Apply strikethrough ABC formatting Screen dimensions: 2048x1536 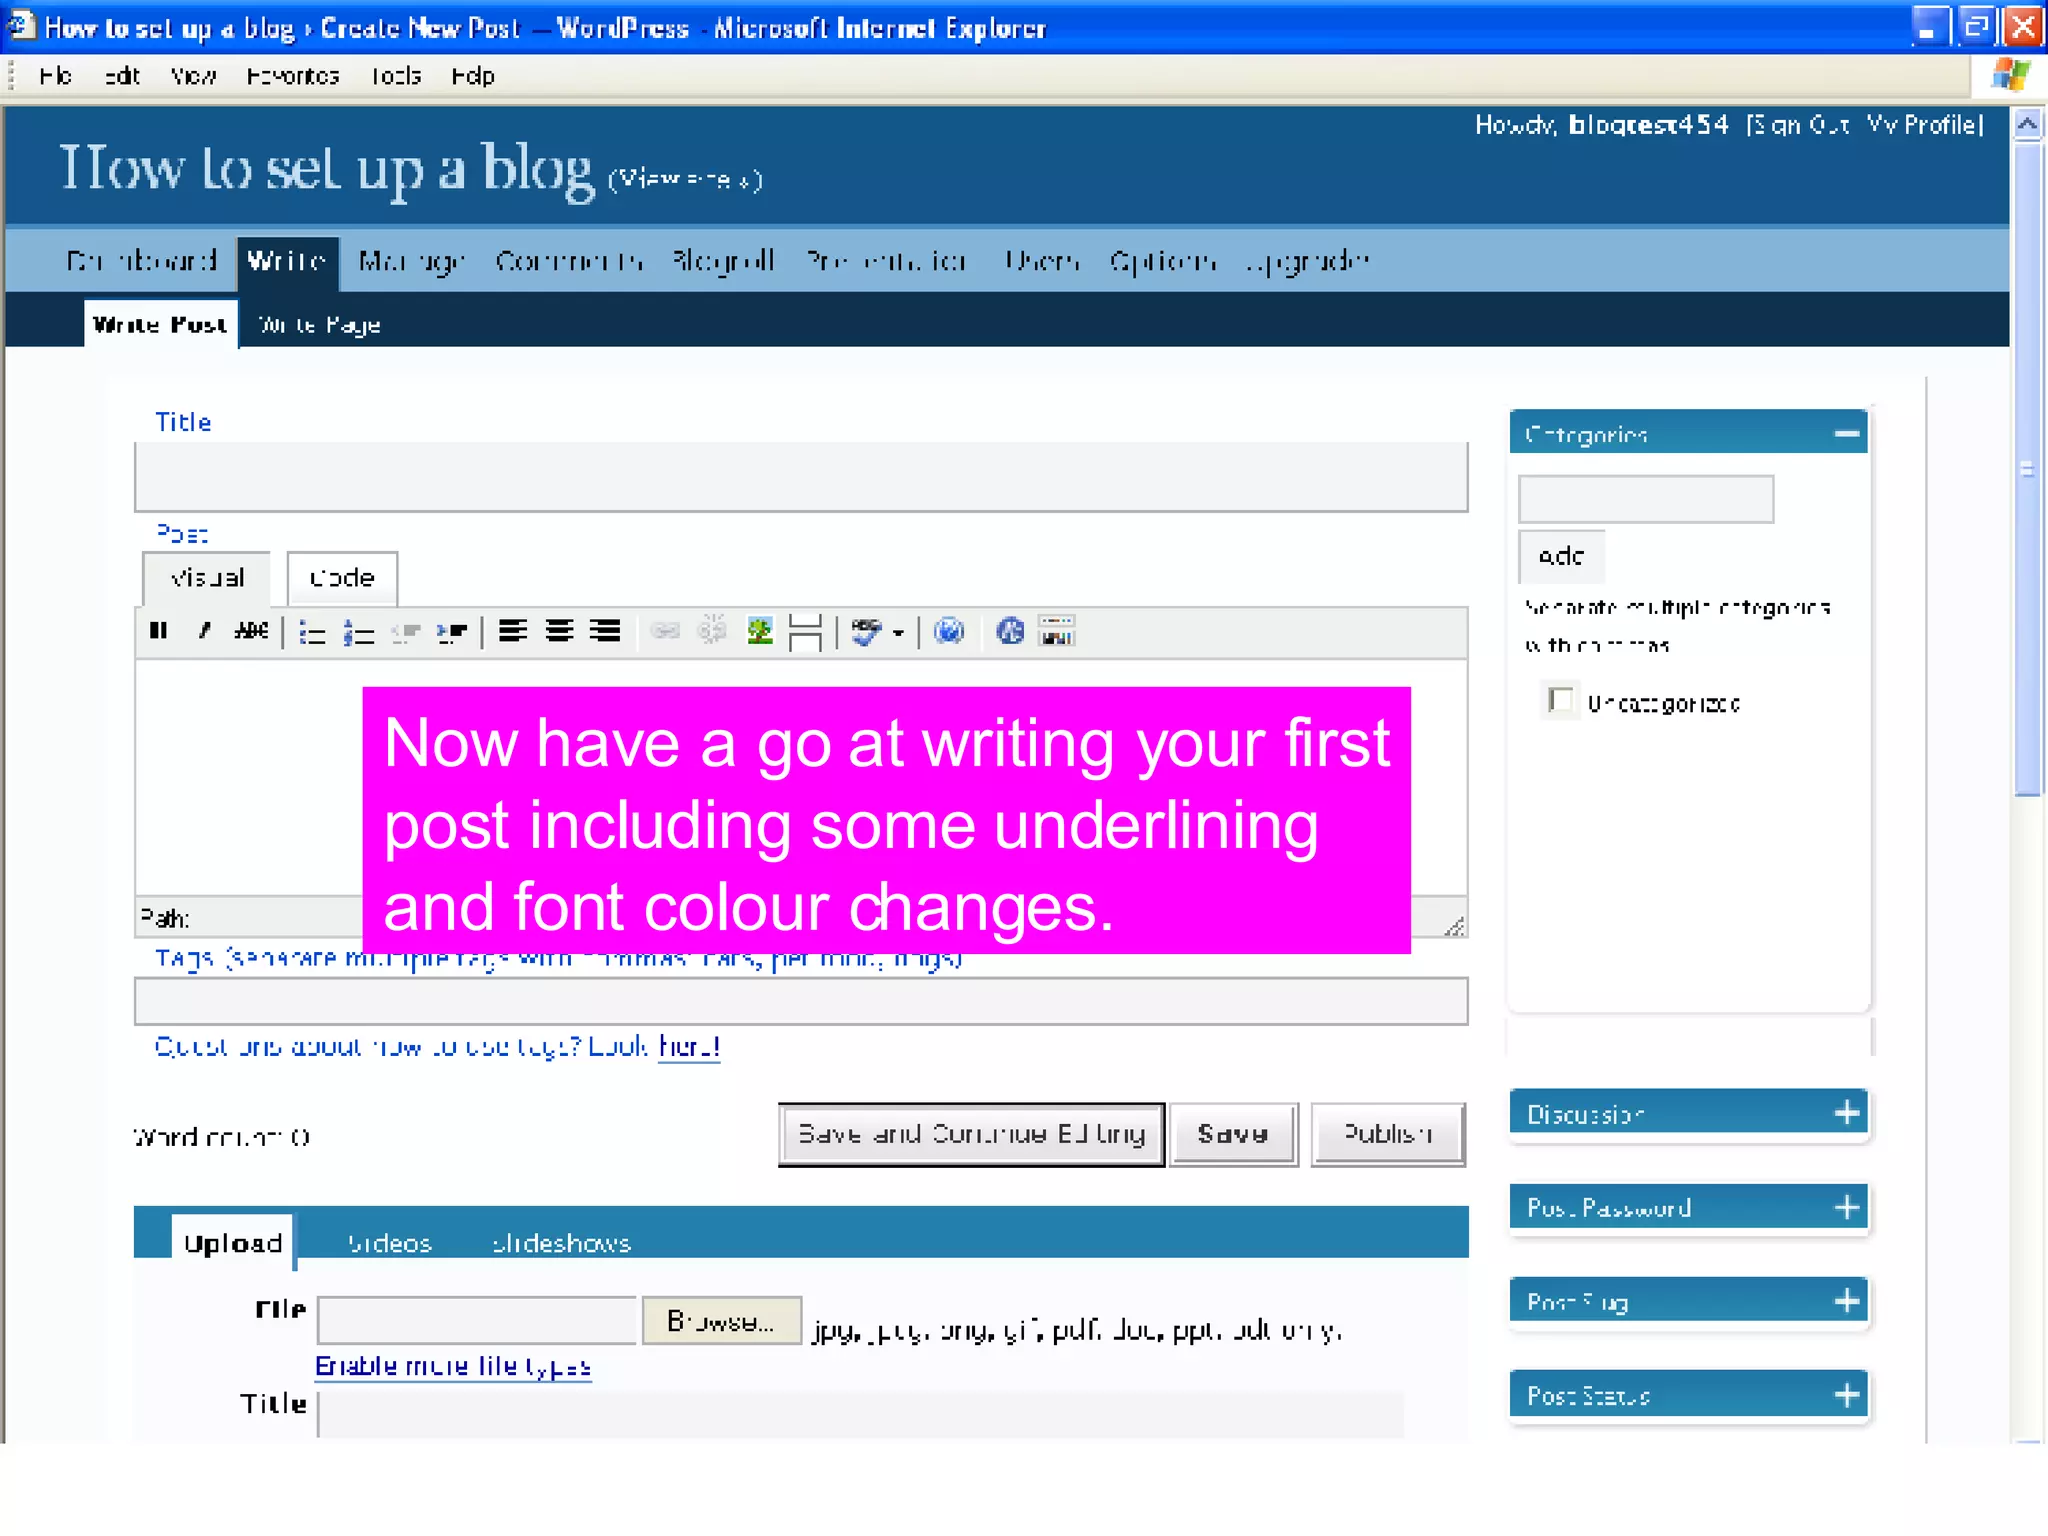point(251,631)
